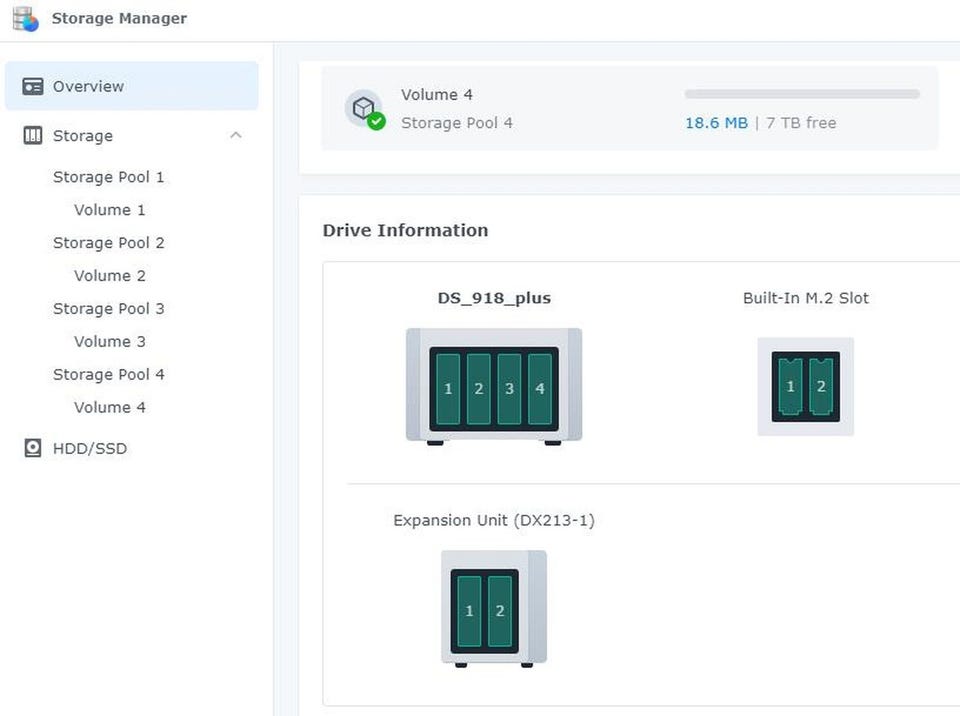Image resolution: width=960 pixels, height=716 pixels.
Task: Collapse the Storage section chevron
Action: [236, 136]
